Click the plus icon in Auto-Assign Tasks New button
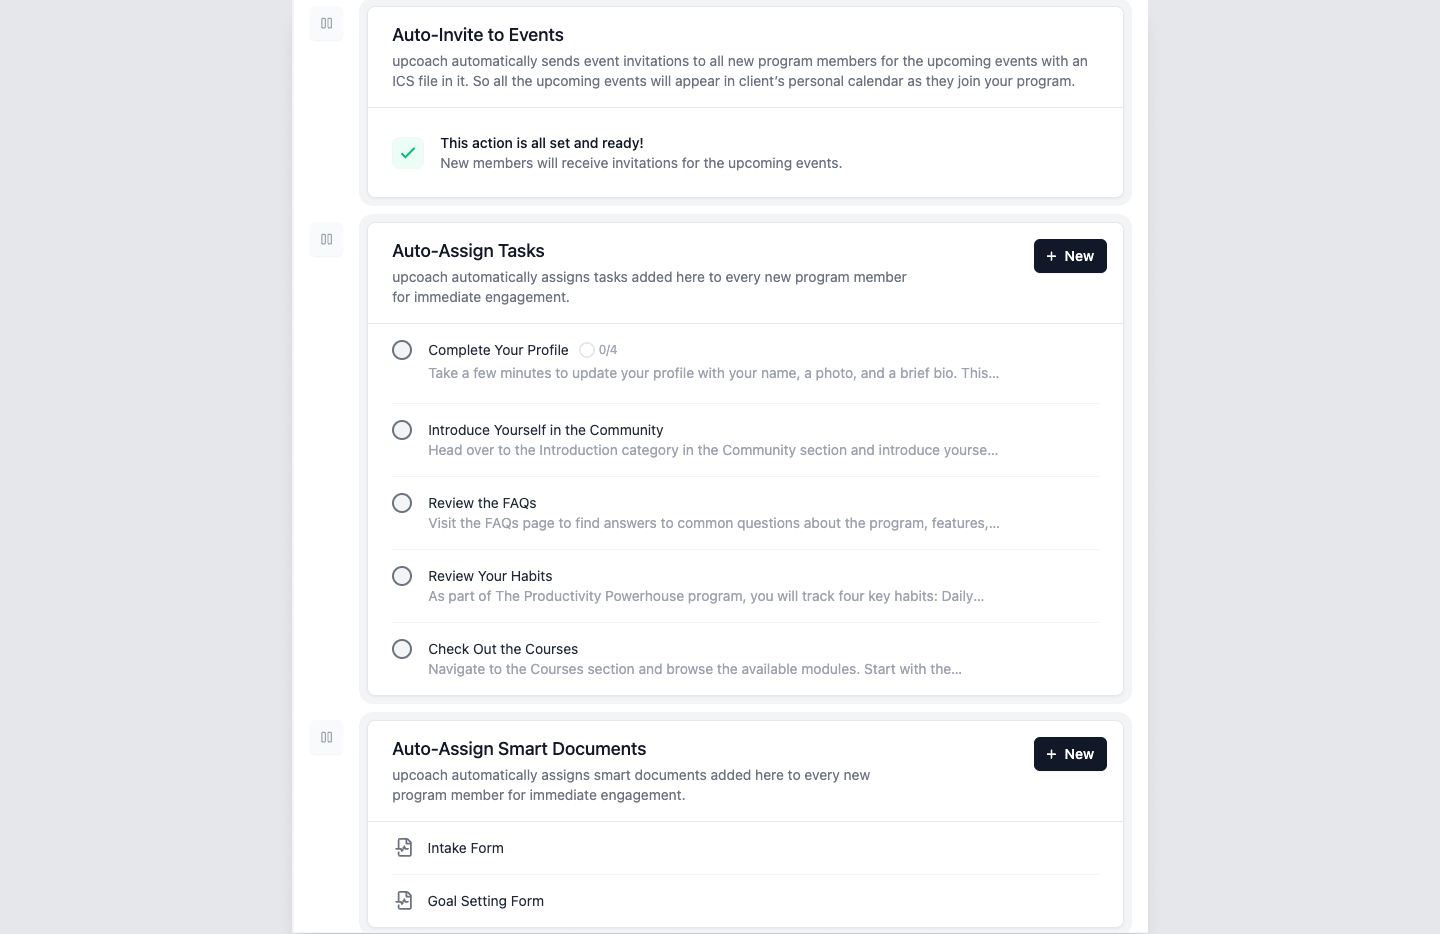The width and height of the screenshot is (1440, 934). tap(1051, 257)
